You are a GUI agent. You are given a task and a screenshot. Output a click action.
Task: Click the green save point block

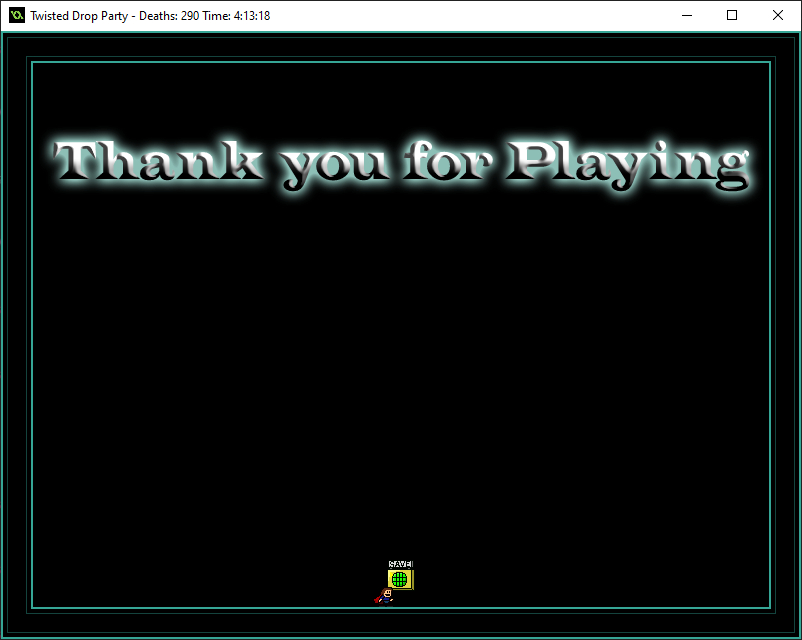click(x=399, y=579)
